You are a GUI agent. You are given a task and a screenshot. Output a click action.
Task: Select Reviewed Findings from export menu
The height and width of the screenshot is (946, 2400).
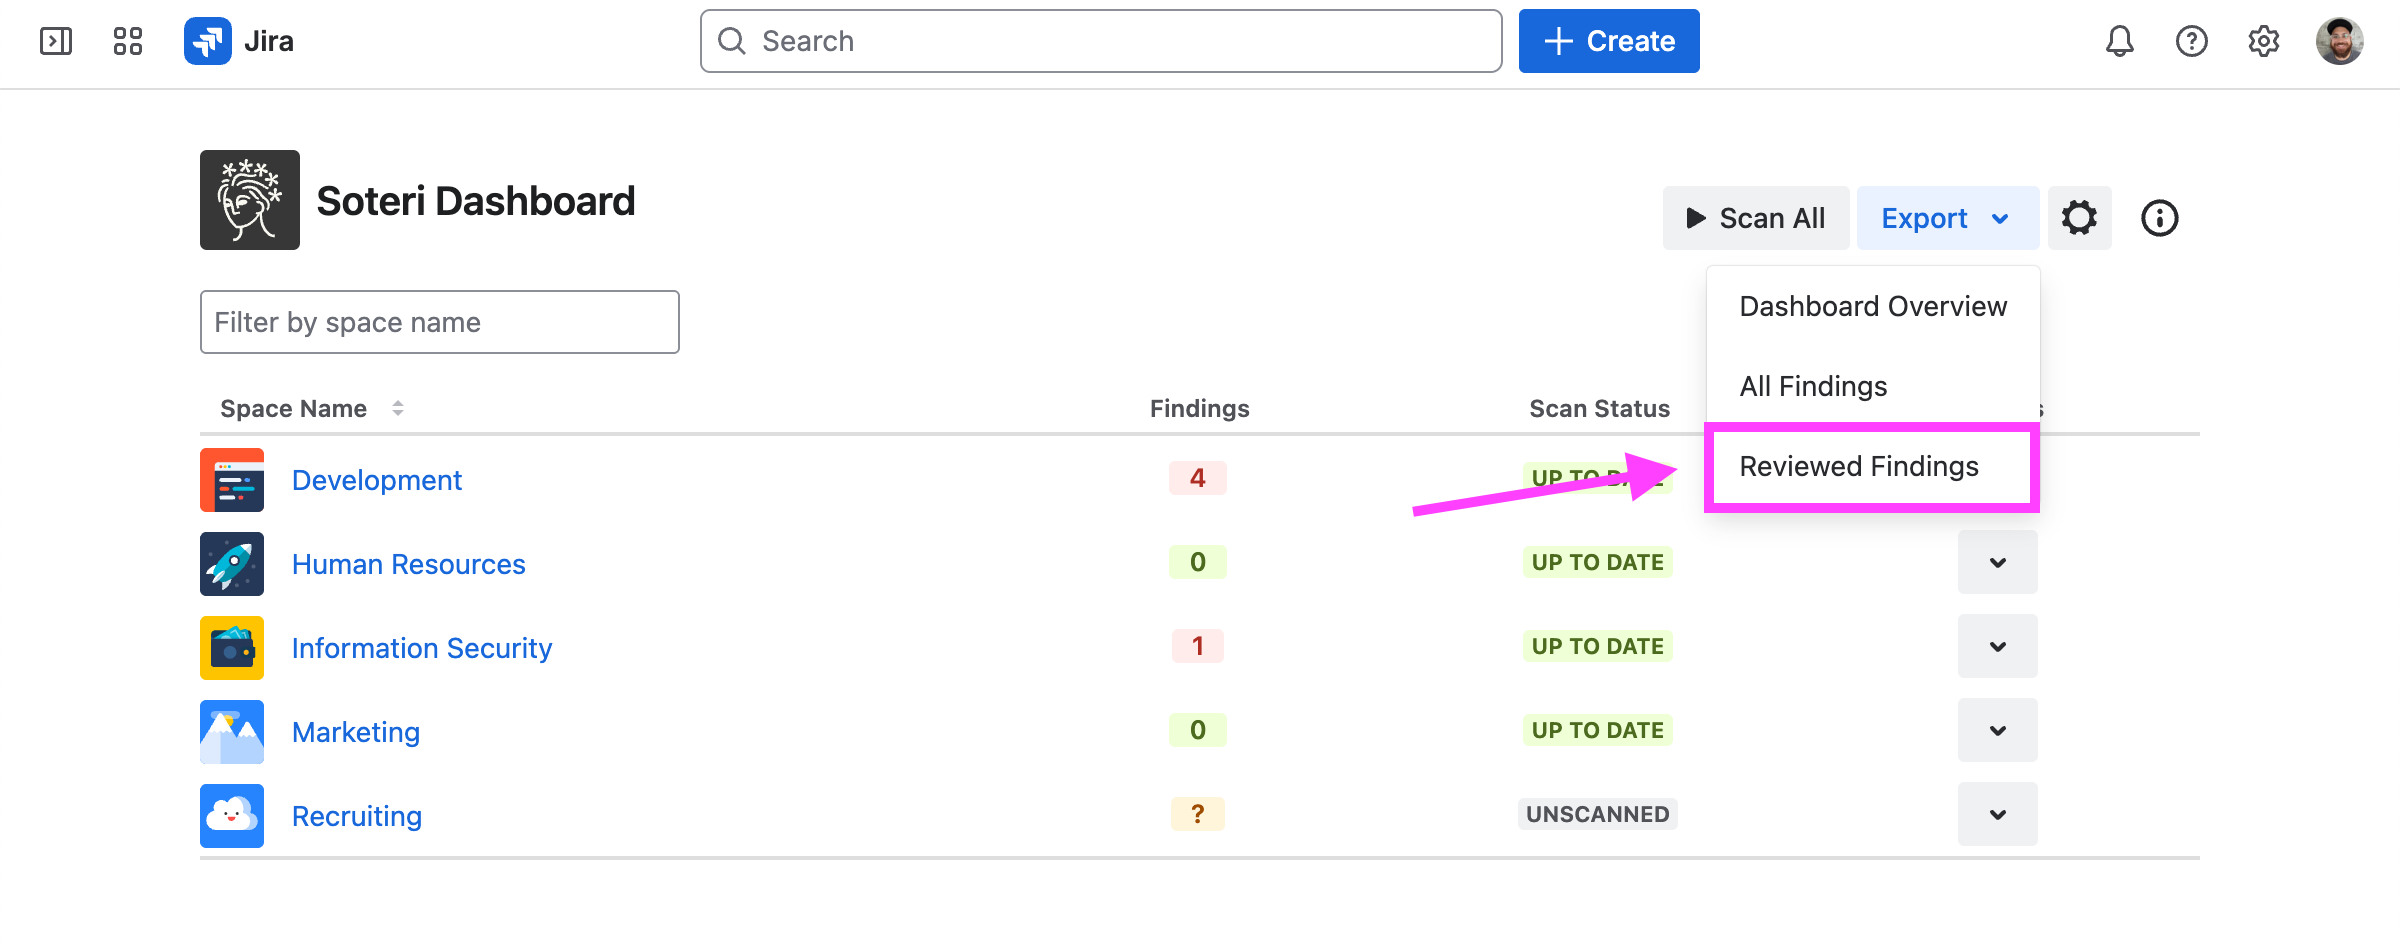tap(1858, 466)
